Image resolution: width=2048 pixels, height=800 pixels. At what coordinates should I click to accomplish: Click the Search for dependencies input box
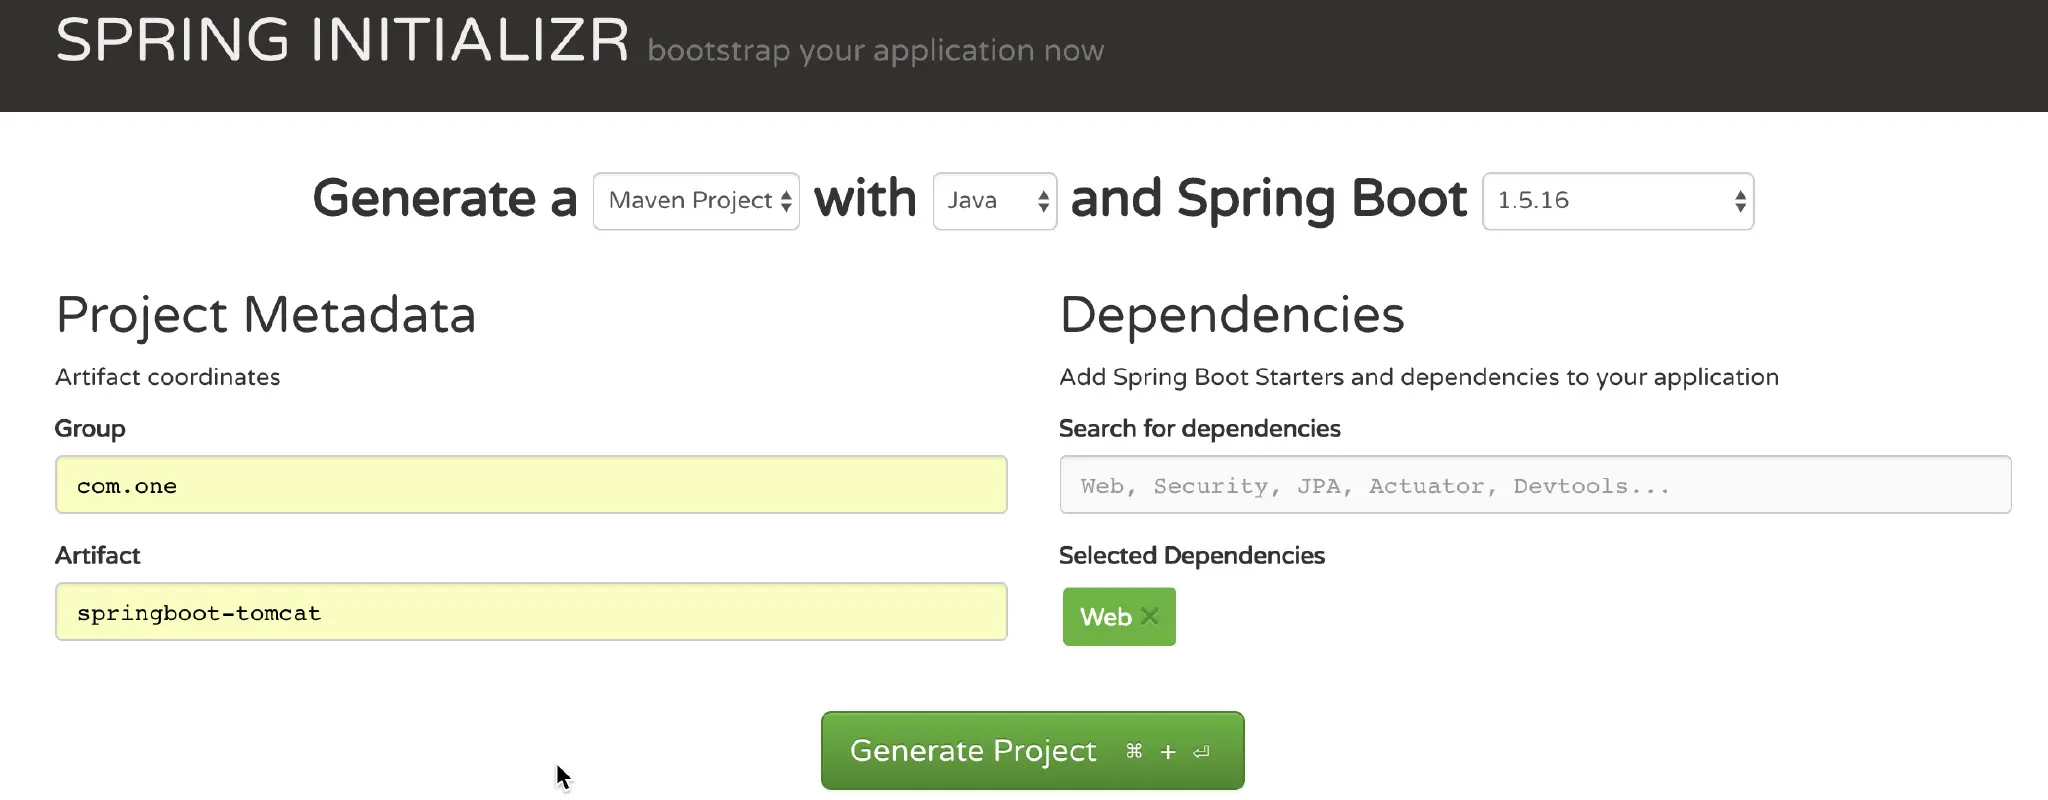(1534, 485)
